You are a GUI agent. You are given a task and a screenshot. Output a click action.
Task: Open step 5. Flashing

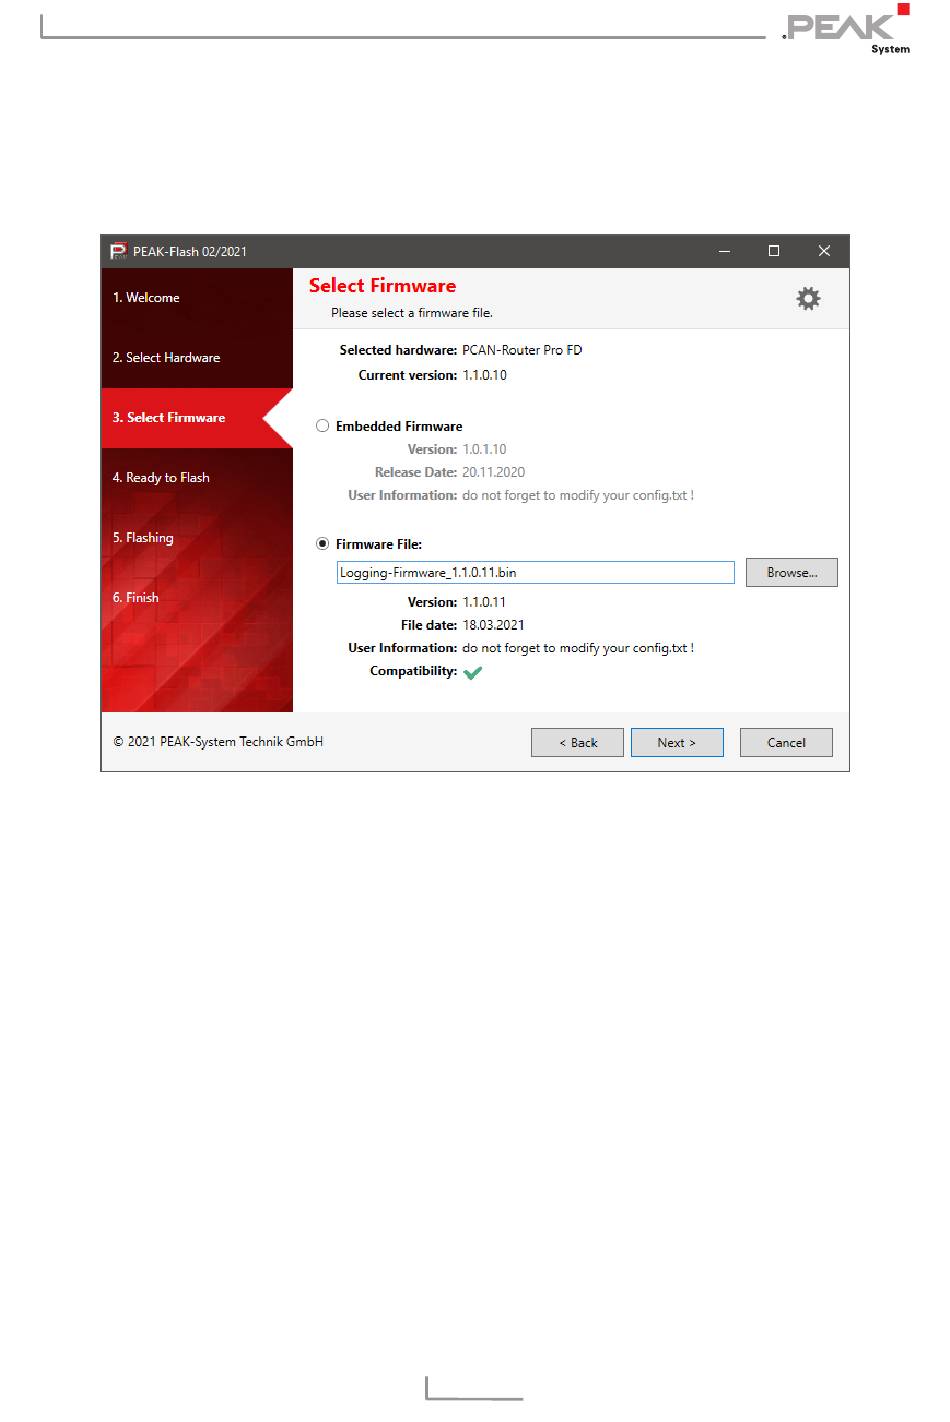click(197, 538)
